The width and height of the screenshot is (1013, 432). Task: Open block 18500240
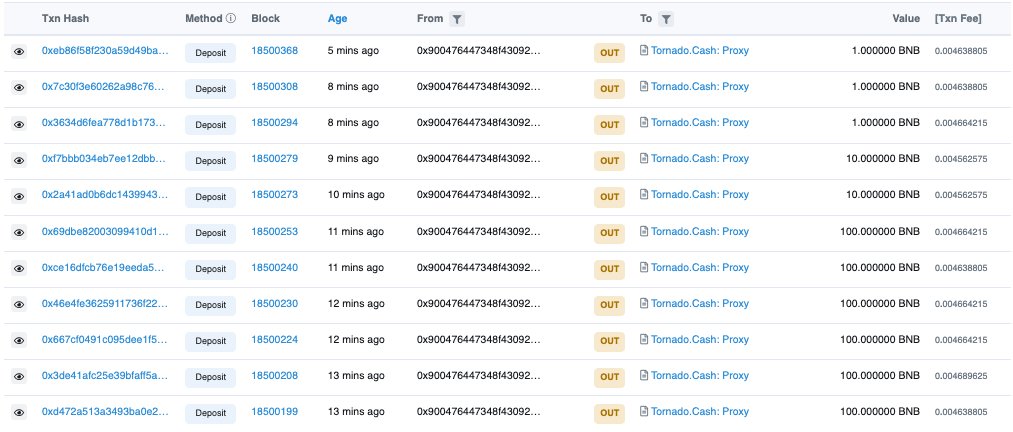[x=275, y=267]
